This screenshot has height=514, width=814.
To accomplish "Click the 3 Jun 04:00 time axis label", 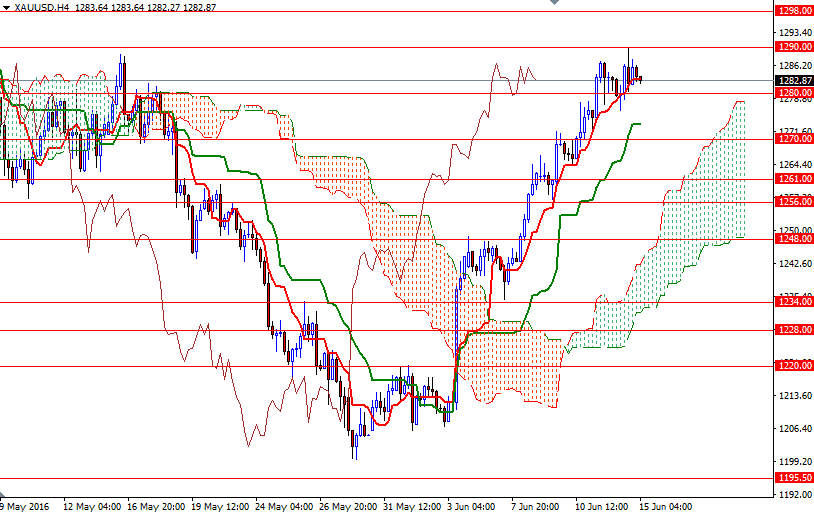I will [x=469, y=506].
